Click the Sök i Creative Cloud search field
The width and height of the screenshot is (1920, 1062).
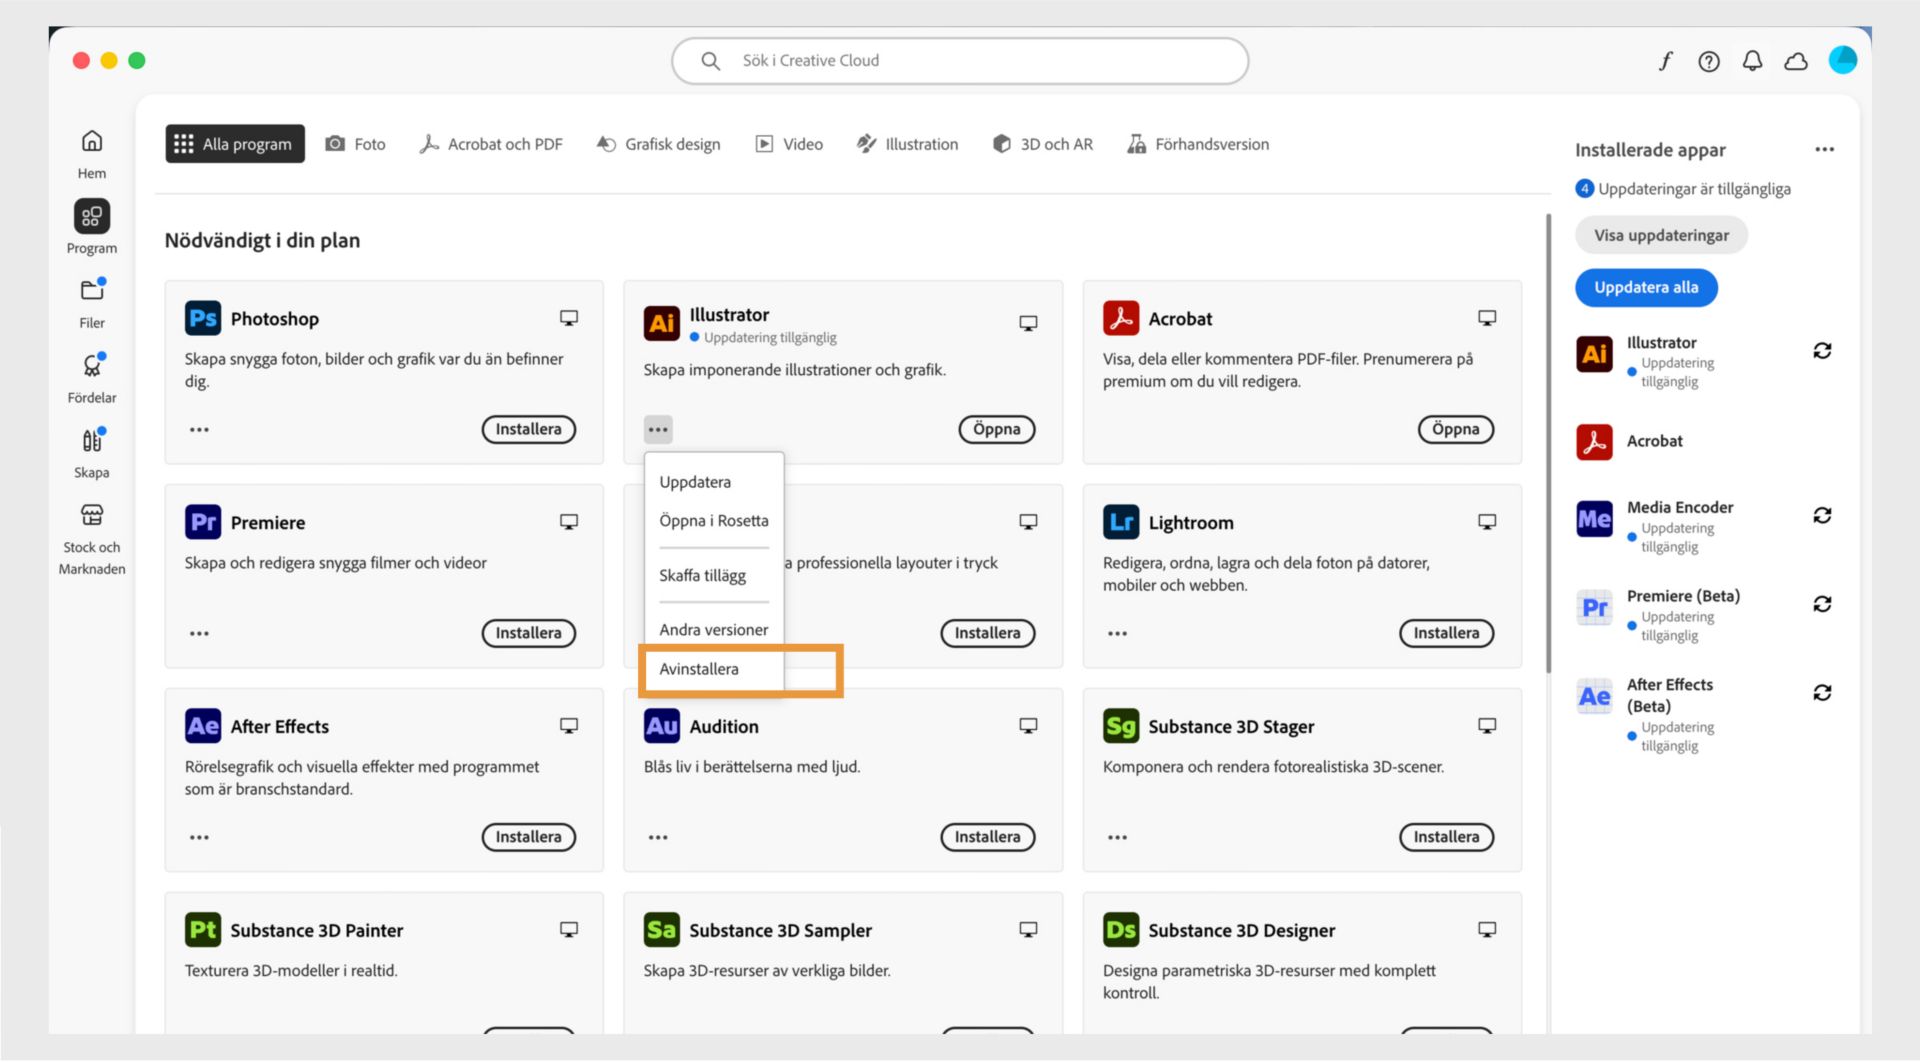[x=960, y=61]
